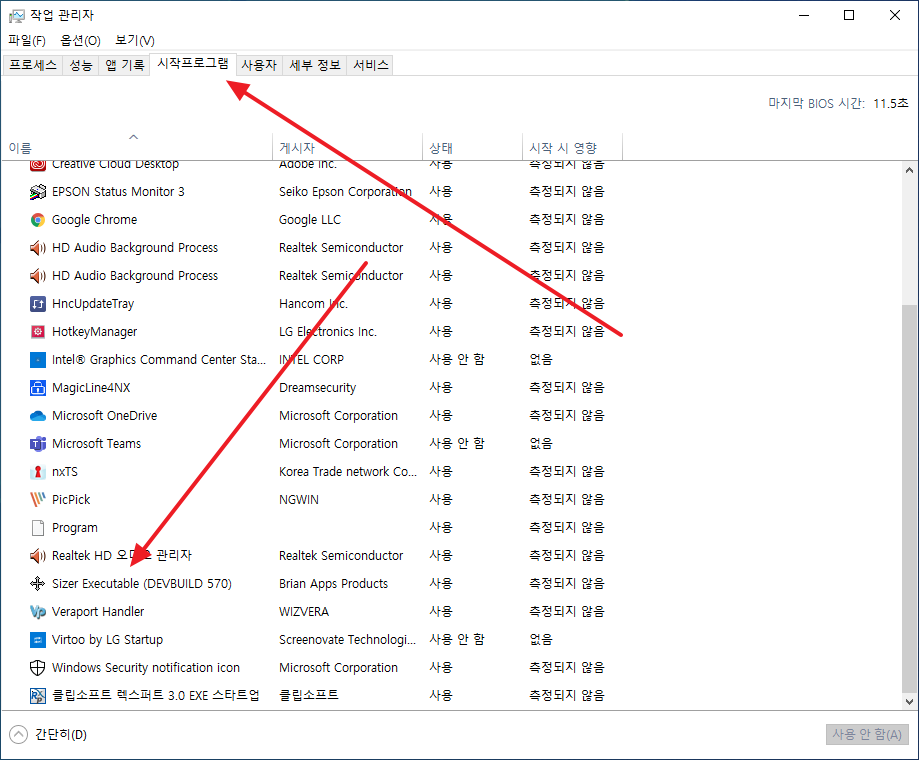Click the EPSON Status Monitor 3 icon
Viewport: 919px width, 760px height.
pyautogui.click(x=38, y=192)
